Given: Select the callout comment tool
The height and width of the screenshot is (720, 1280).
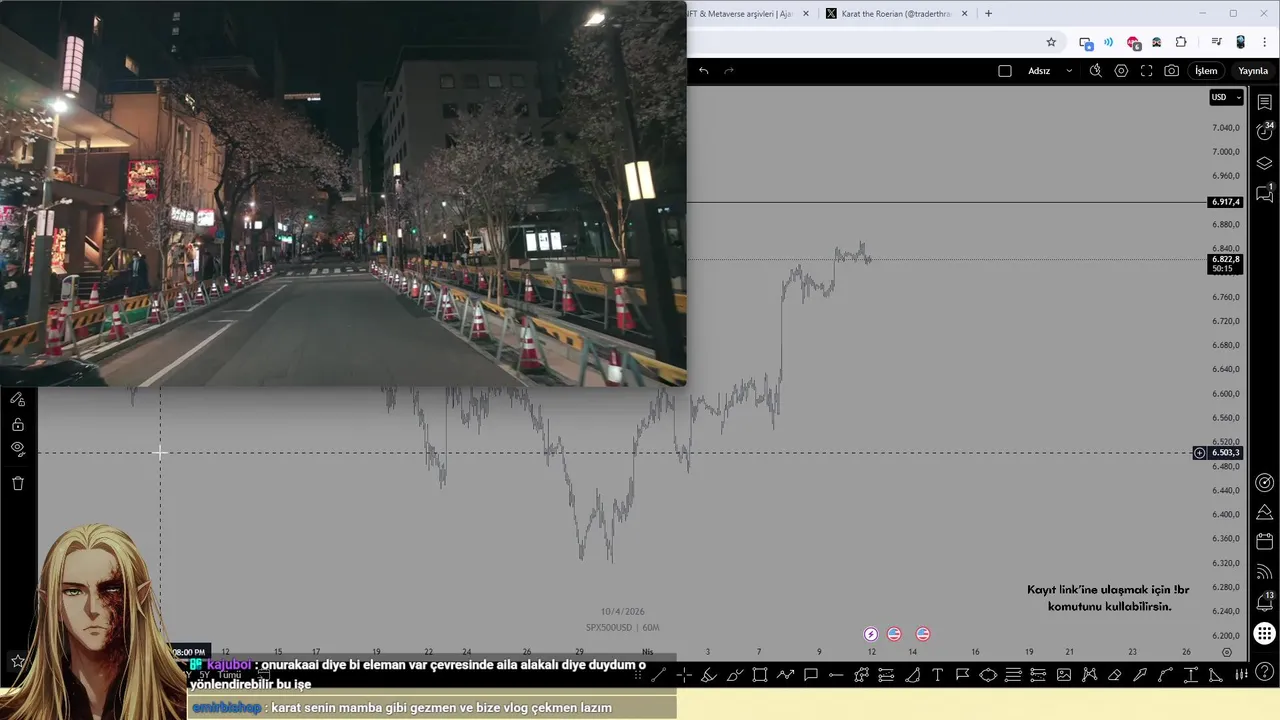Looking at the screenshot, I should (x=811, y=675).
